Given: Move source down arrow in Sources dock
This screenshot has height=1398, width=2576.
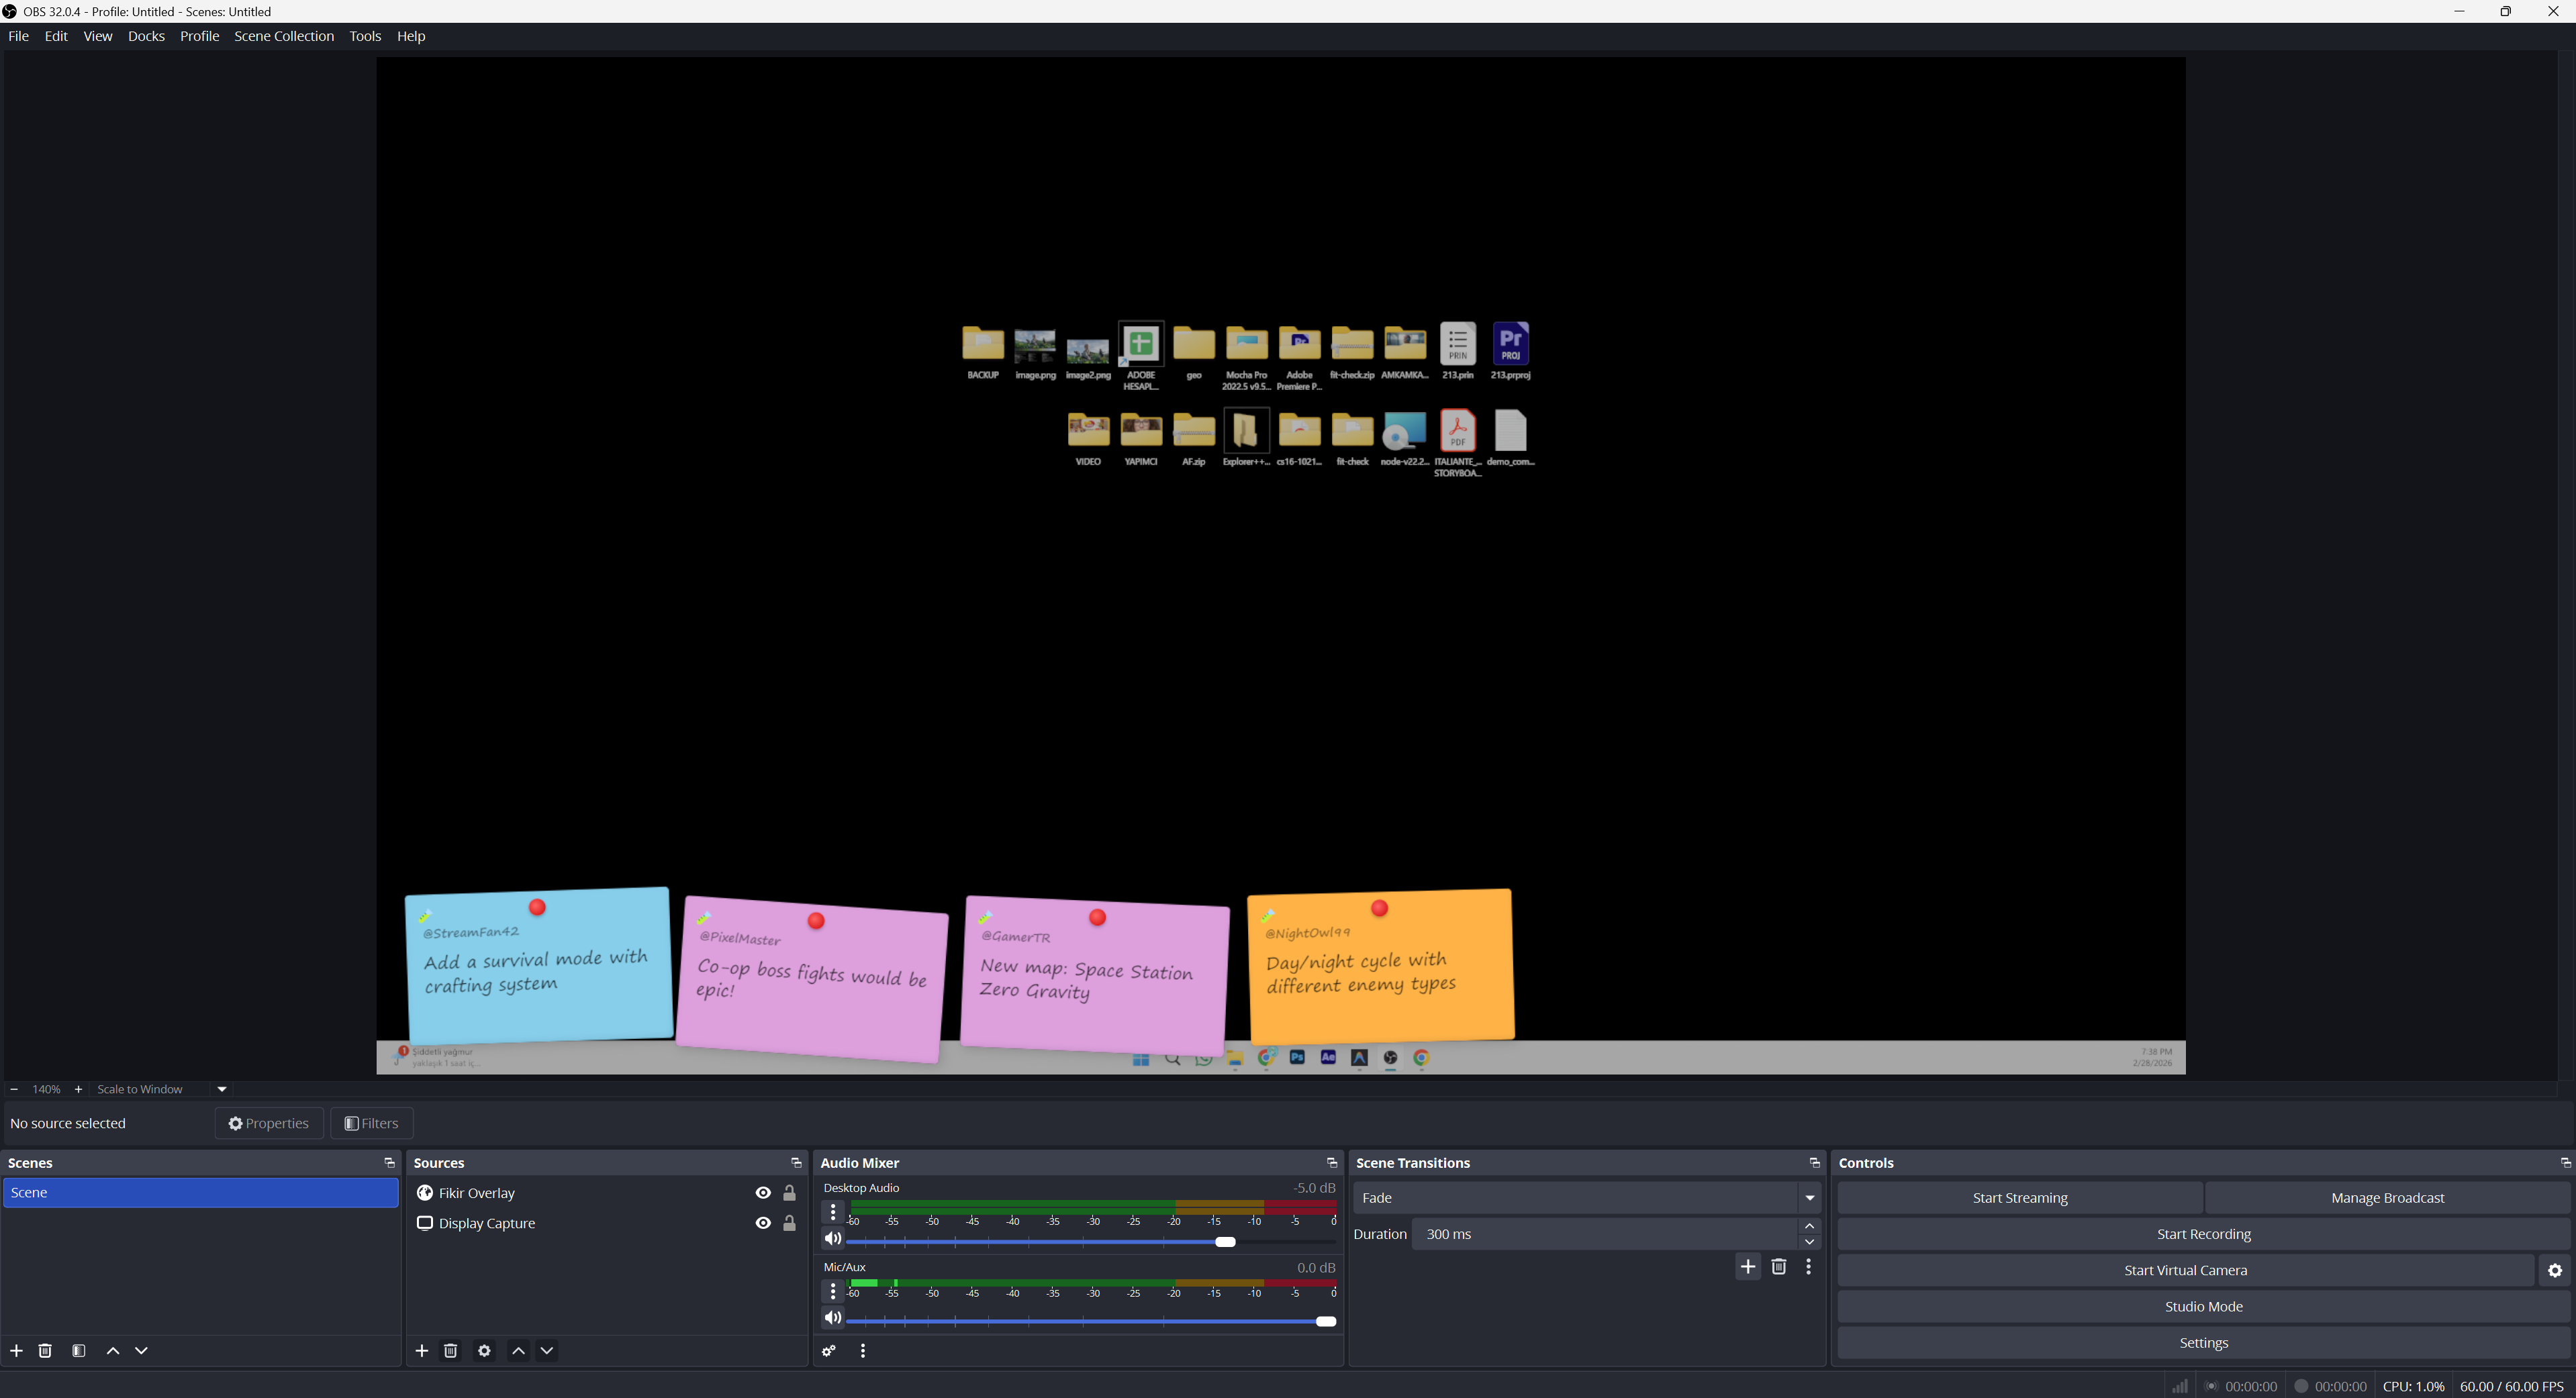Looking at the screenshot, I should pos(547,1351).
